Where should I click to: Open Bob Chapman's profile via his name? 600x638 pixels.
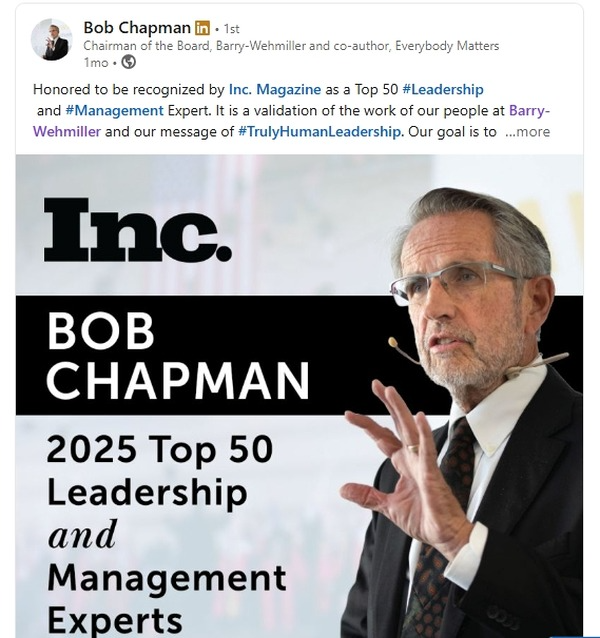click(136, 28)
